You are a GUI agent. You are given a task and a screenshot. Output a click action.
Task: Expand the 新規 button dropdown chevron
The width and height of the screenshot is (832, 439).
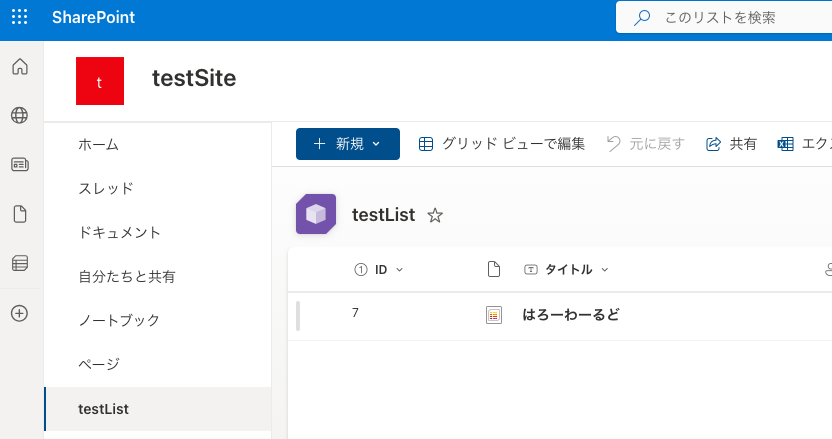[376, 144]
